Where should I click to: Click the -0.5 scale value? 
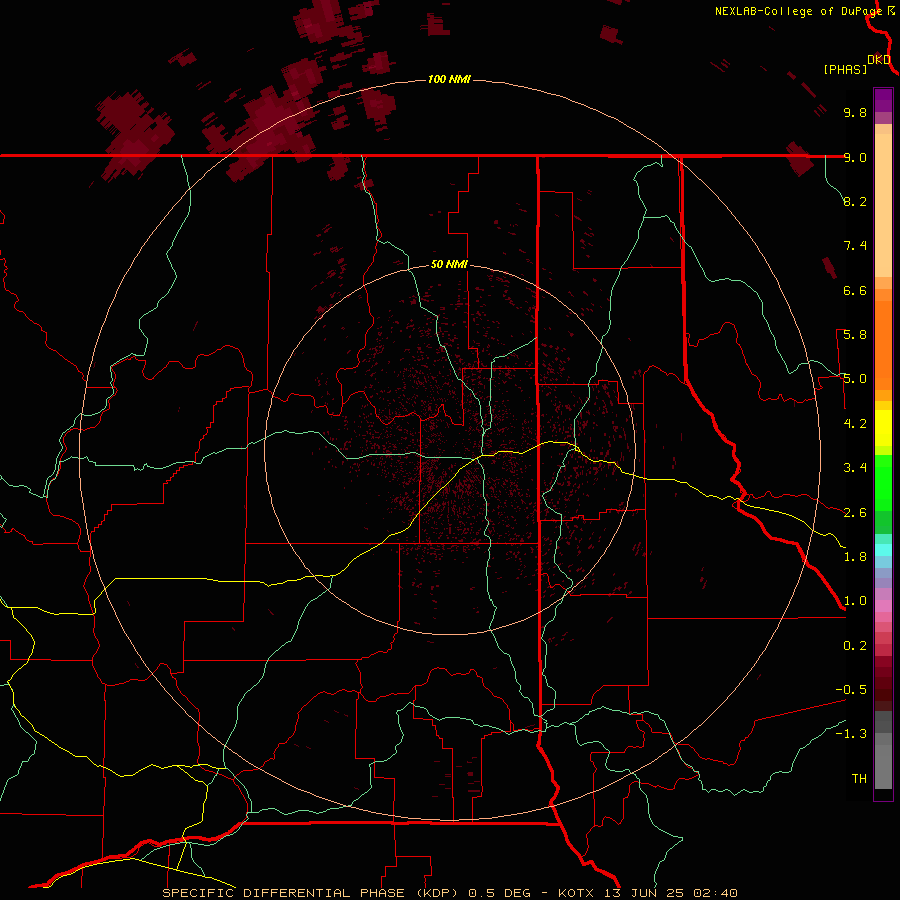point(851,690)
